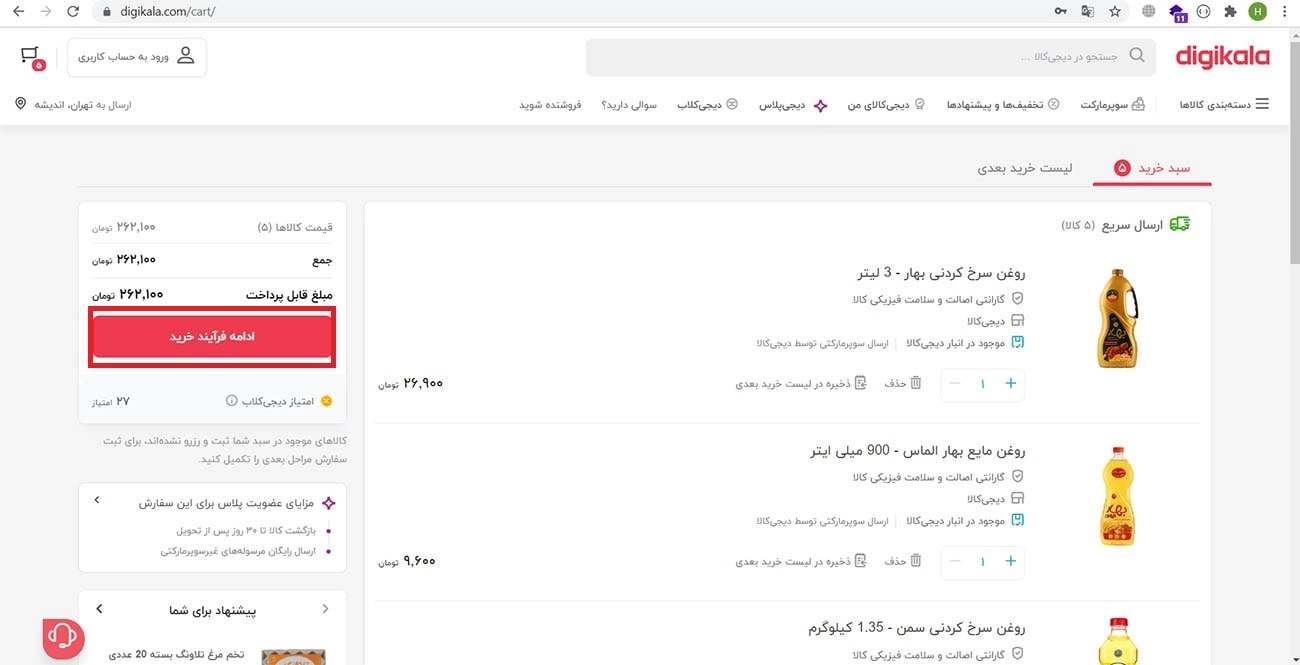Open the support chat icon bottom-left
1300x665 pixels.
click(62, 637)
